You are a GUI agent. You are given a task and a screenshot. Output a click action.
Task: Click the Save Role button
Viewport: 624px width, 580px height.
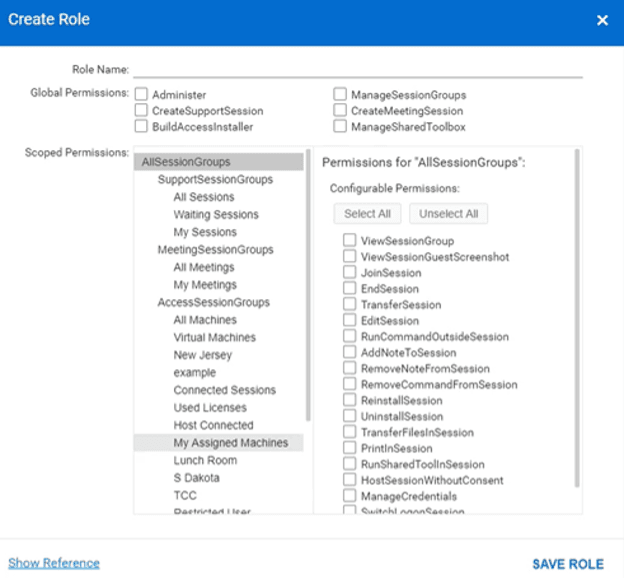[x=568, y=564]
